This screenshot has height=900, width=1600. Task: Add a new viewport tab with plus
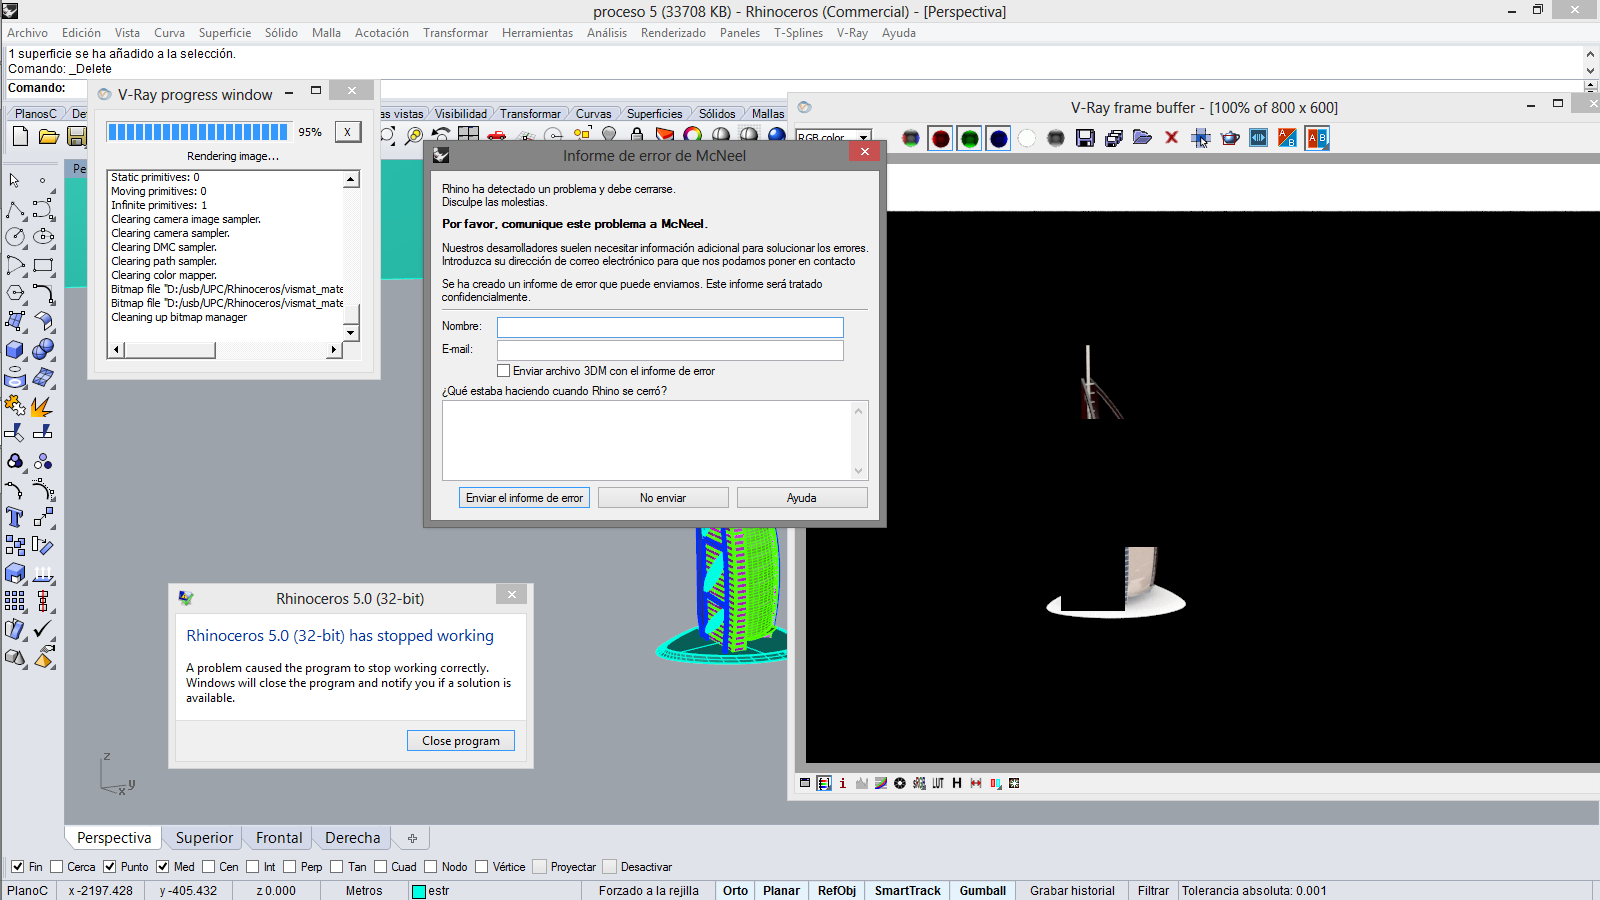click(x=412, y=838)
